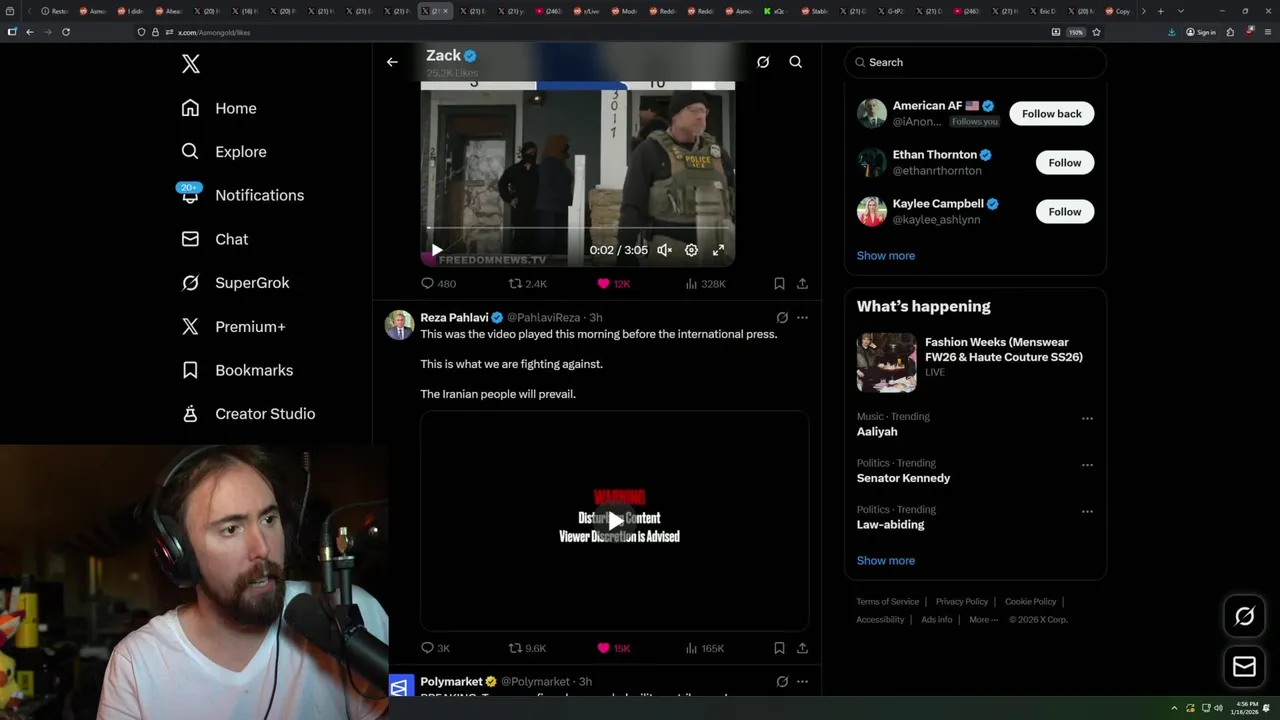Unlike the post with 12K likes

point(613,284)
